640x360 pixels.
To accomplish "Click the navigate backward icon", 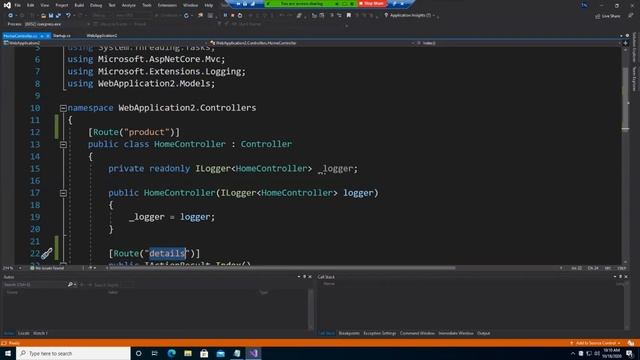I will point(10,16).
